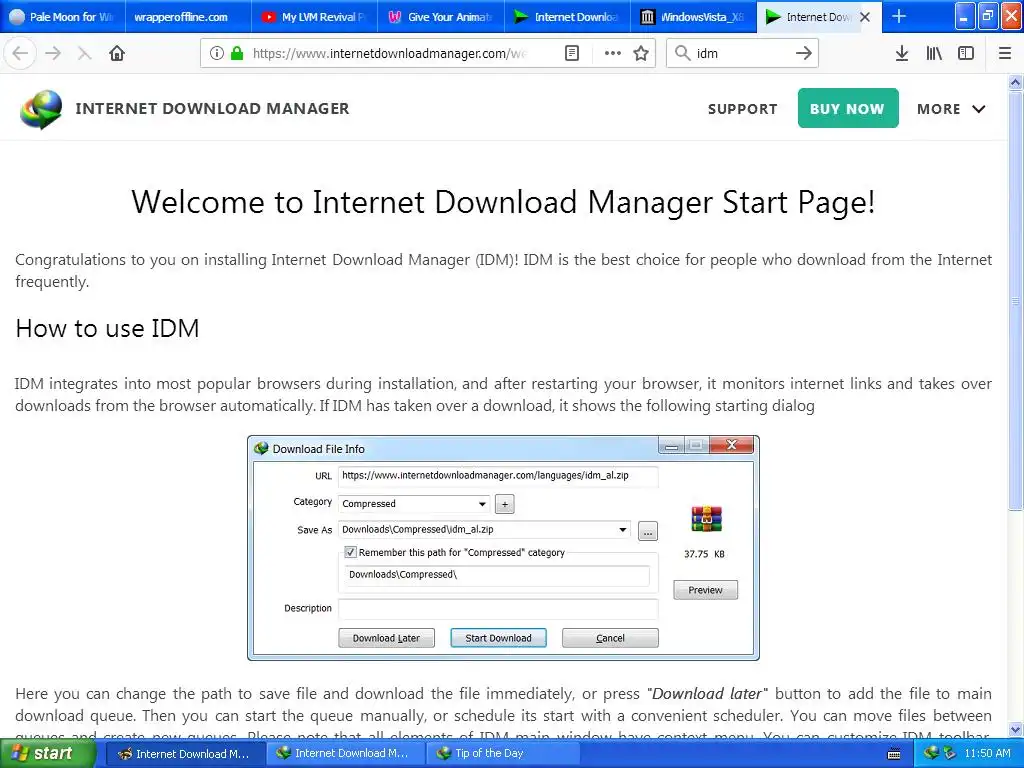This screenshot has height=768, width=1024.
Task: Click the search go arrow button
Action: [804, 53]
